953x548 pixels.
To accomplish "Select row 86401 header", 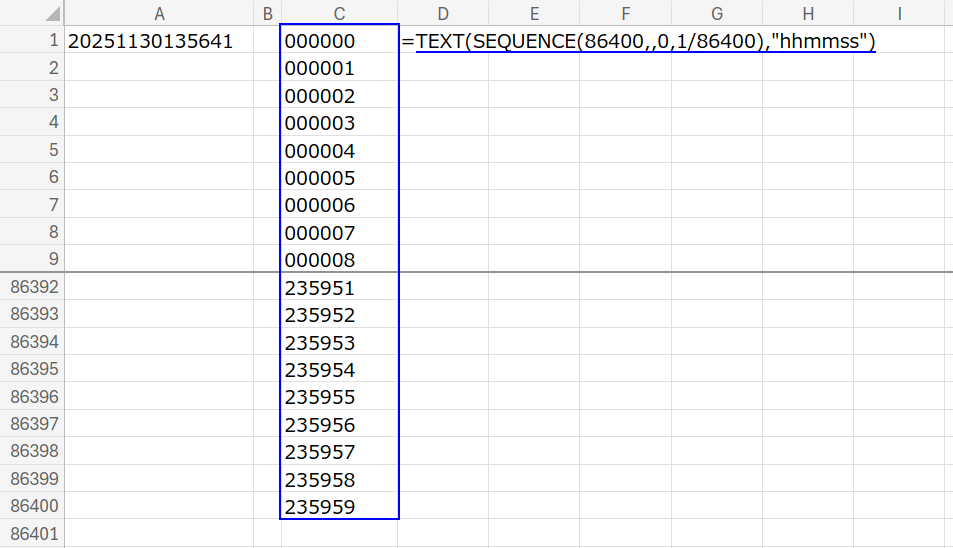I will tap(32, 534).
